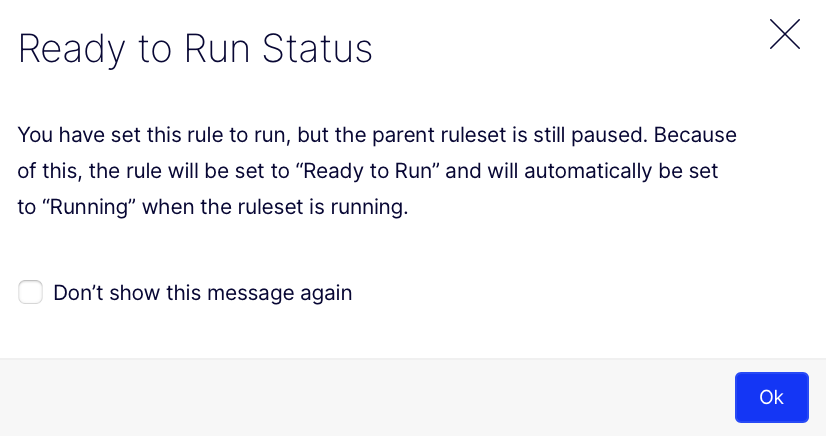826x436 pixels.
Task: Confirm the dialog by clicking Ok
Action: [771, 397]
